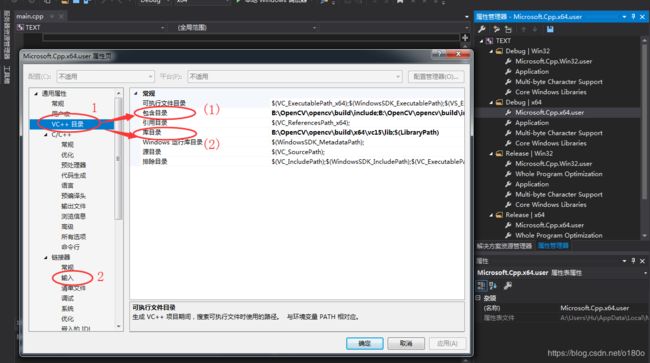Open the Properties panel object selector dropdown
This screenshot has height=363, width=650.
pyautogui.click(x=645, y=273)
